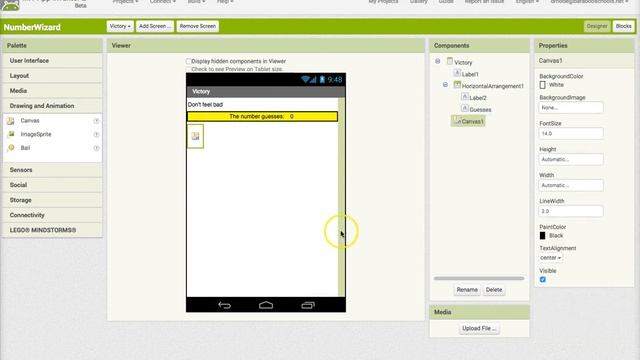The height and width of the screenshot is (360, 640).
Task: Click the 9:48 clock in phone preview
Action: [335, 80]
